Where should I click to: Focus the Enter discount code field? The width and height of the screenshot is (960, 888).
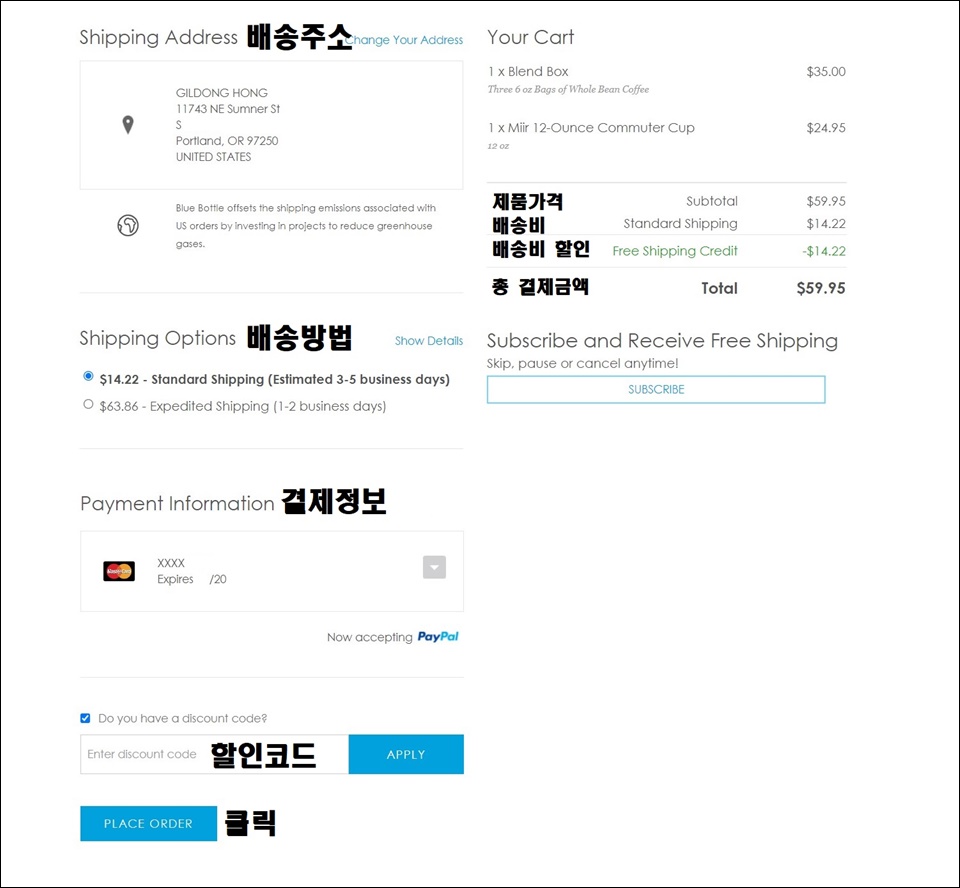pos(214,754)
